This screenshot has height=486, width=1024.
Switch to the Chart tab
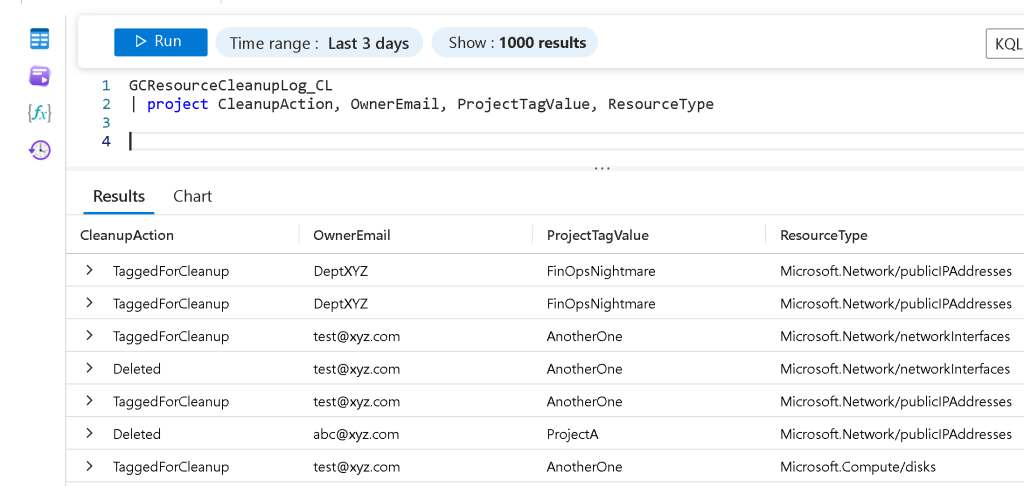pyautogui.click(x=192, y=196)
